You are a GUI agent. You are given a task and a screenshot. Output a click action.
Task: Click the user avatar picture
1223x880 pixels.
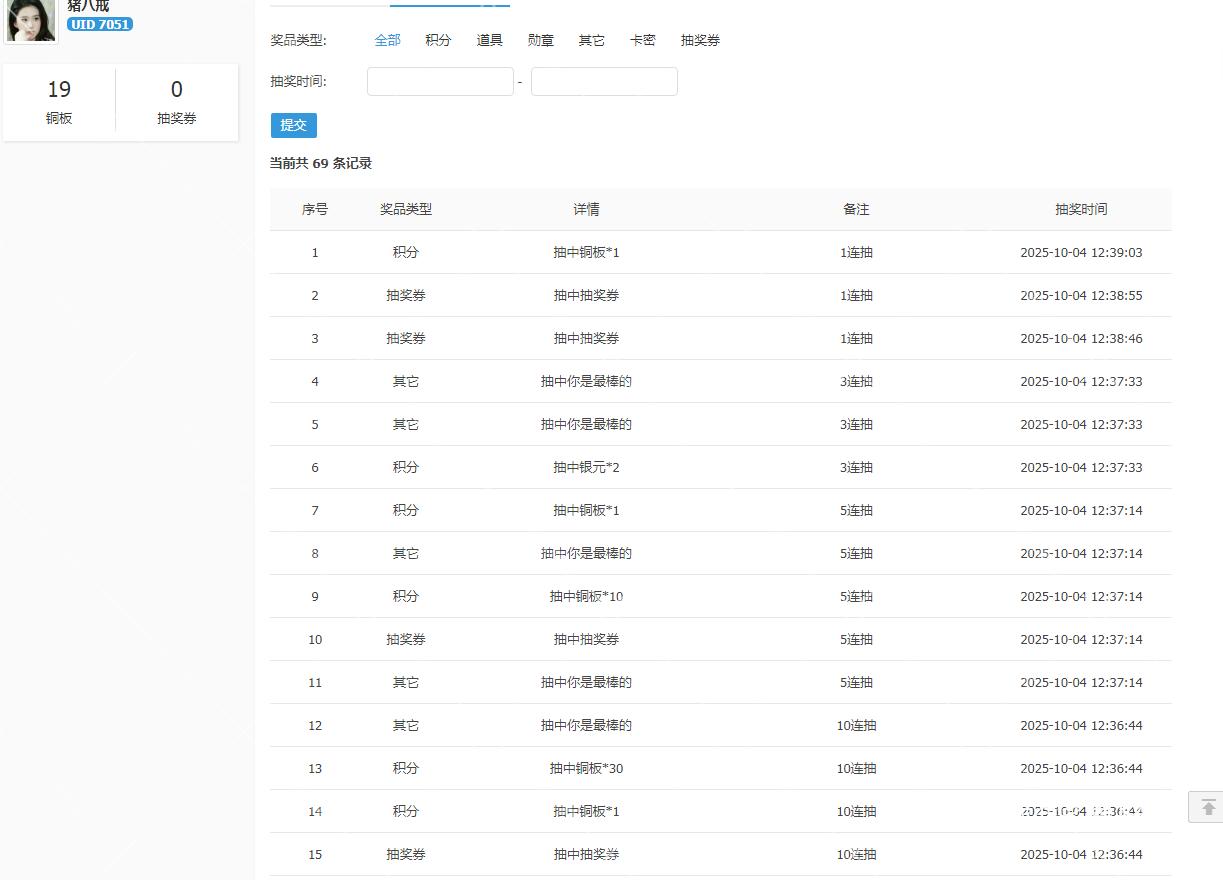(x=31, y=20)
